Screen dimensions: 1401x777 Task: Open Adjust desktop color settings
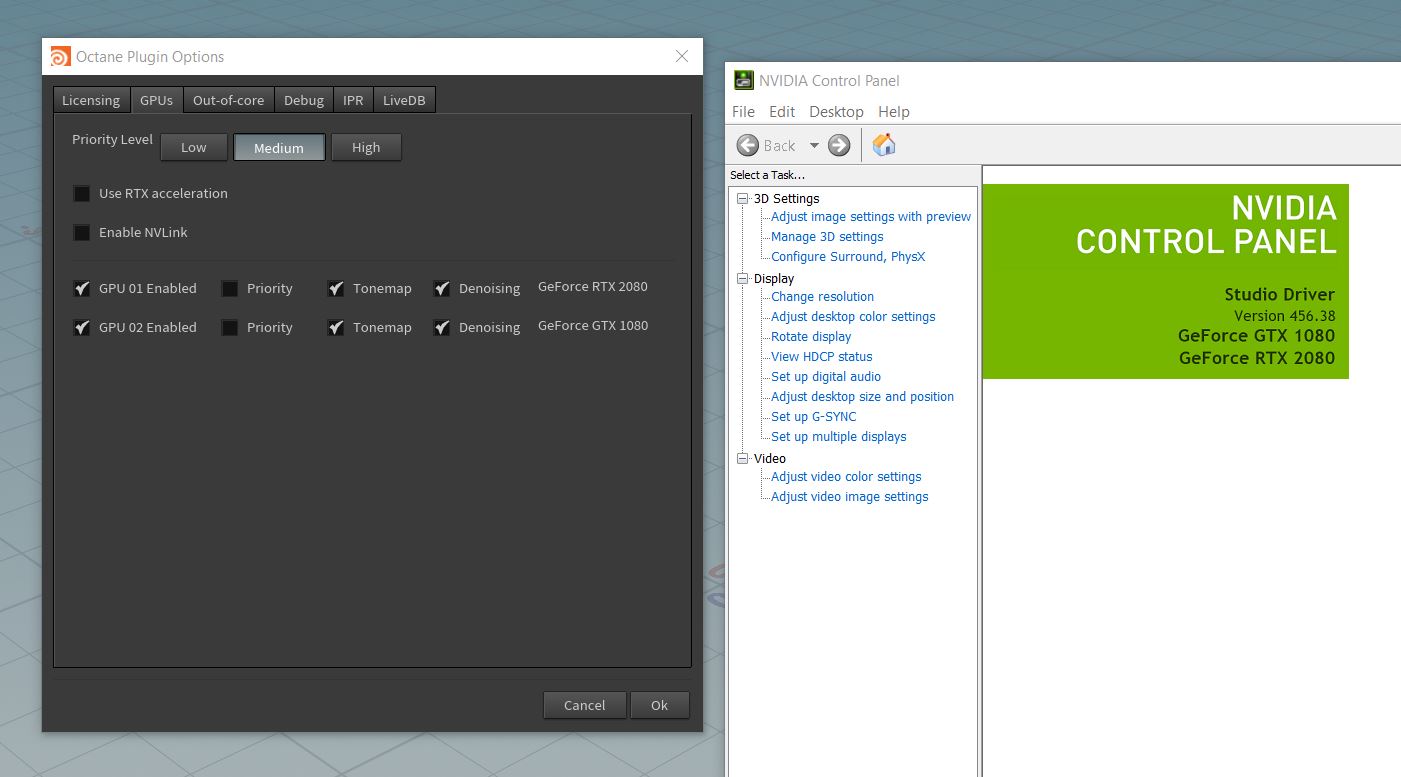853,317
